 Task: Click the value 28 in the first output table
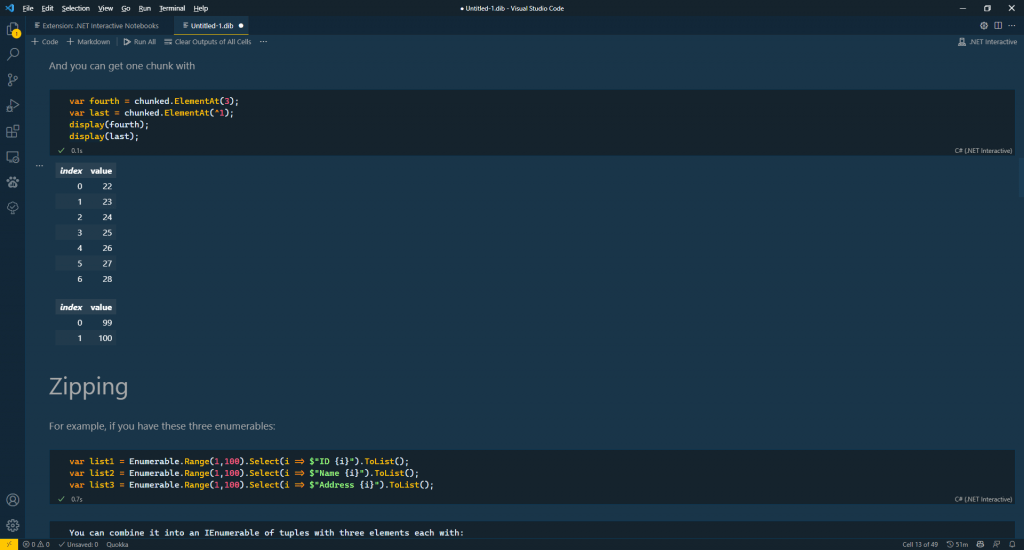coord(107,279)
